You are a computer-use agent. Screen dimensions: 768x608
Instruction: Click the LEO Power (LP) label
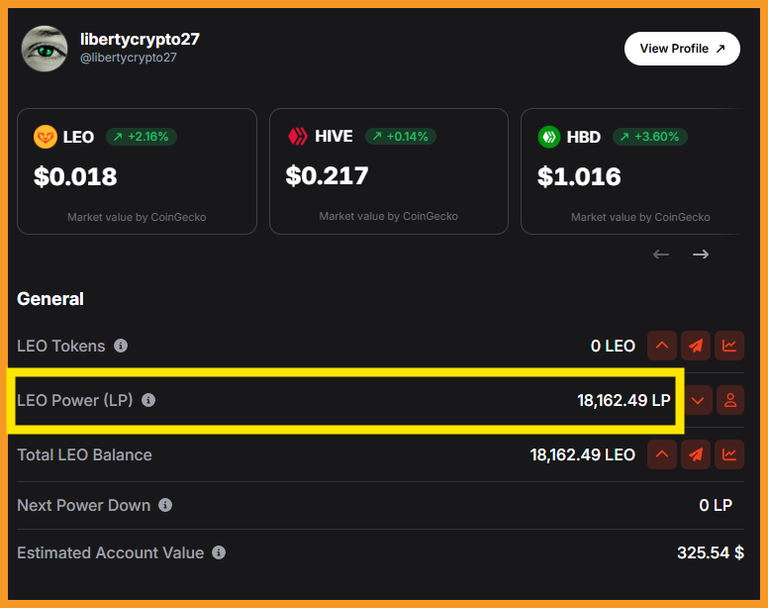coord(75,400)
